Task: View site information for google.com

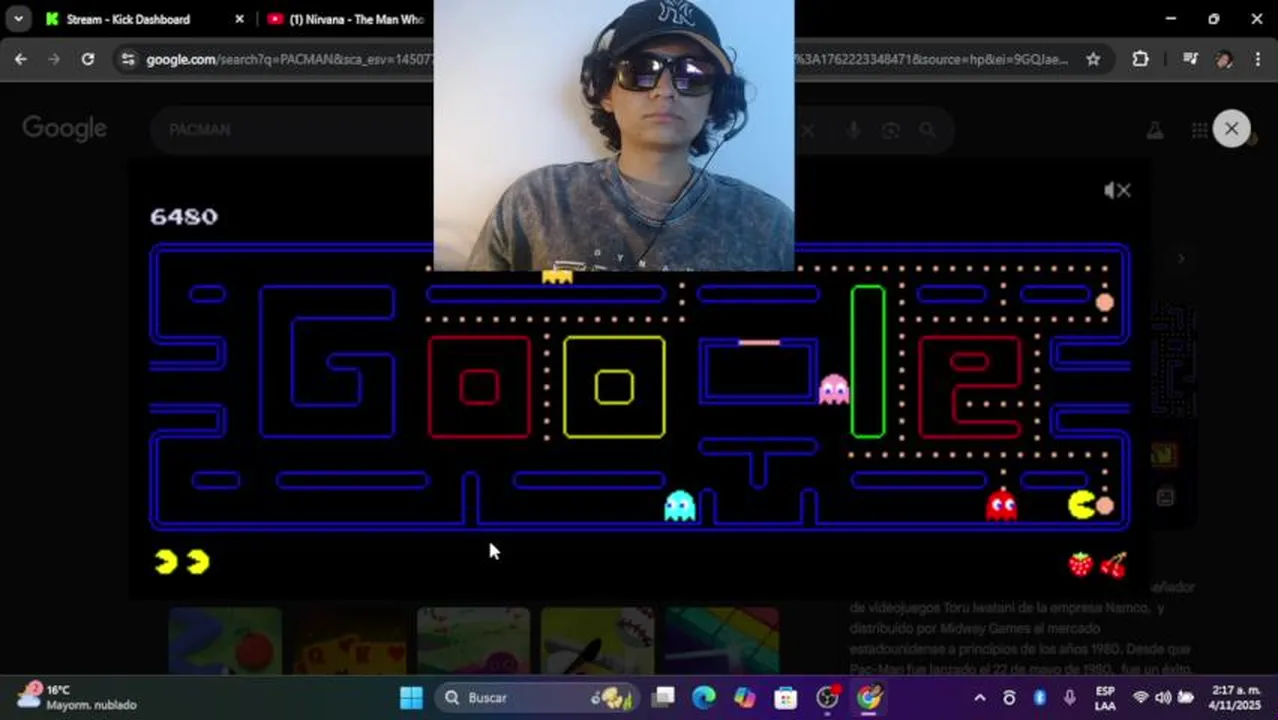Action: [x=127, y=59]
